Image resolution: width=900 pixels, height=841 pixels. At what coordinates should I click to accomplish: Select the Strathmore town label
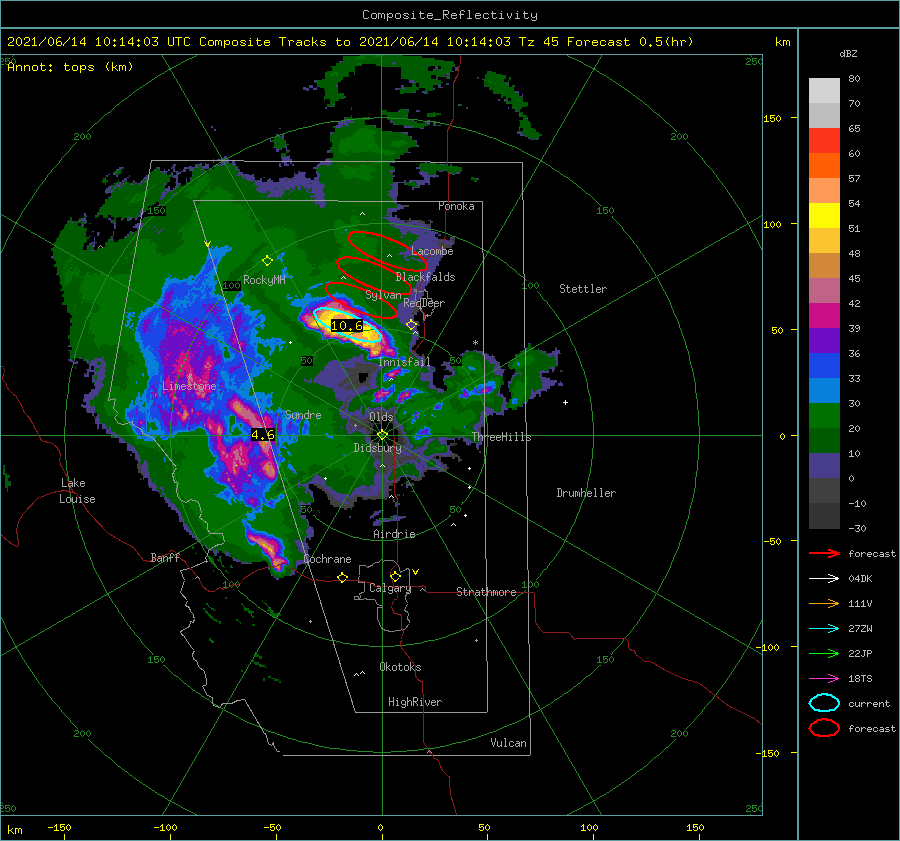pyautogui.click(x=486, y=592)
